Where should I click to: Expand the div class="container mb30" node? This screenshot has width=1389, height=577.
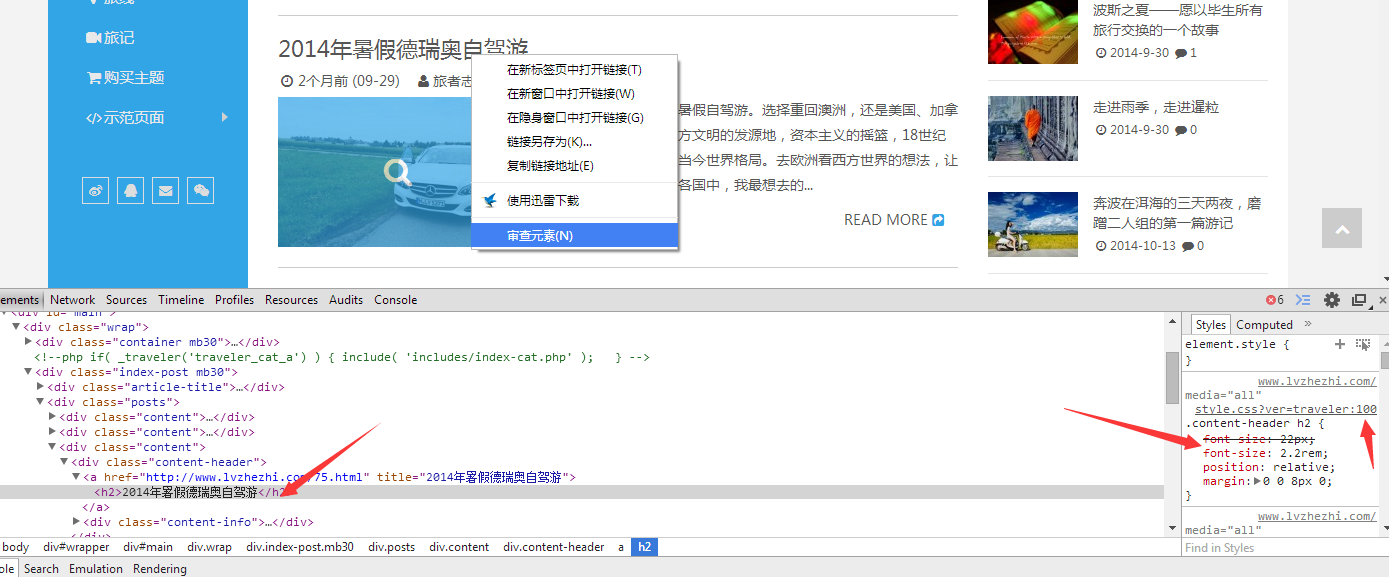click(28, 342)
